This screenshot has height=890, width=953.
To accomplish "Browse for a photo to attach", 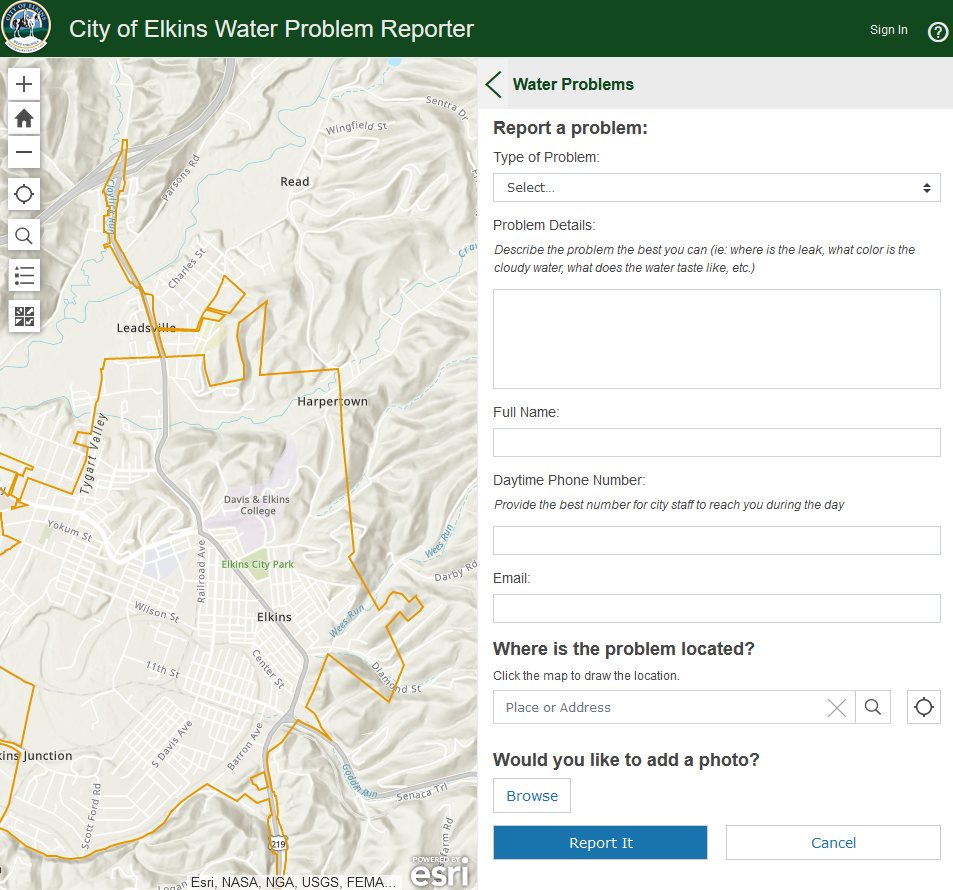I will click(532, 796).
